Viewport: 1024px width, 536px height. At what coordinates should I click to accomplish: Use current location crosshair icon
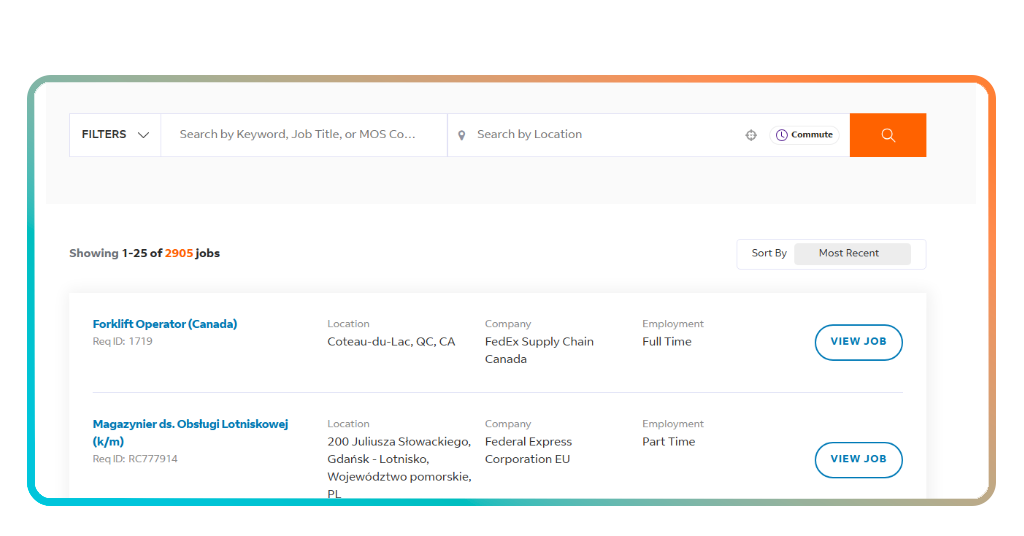[751, 135]
